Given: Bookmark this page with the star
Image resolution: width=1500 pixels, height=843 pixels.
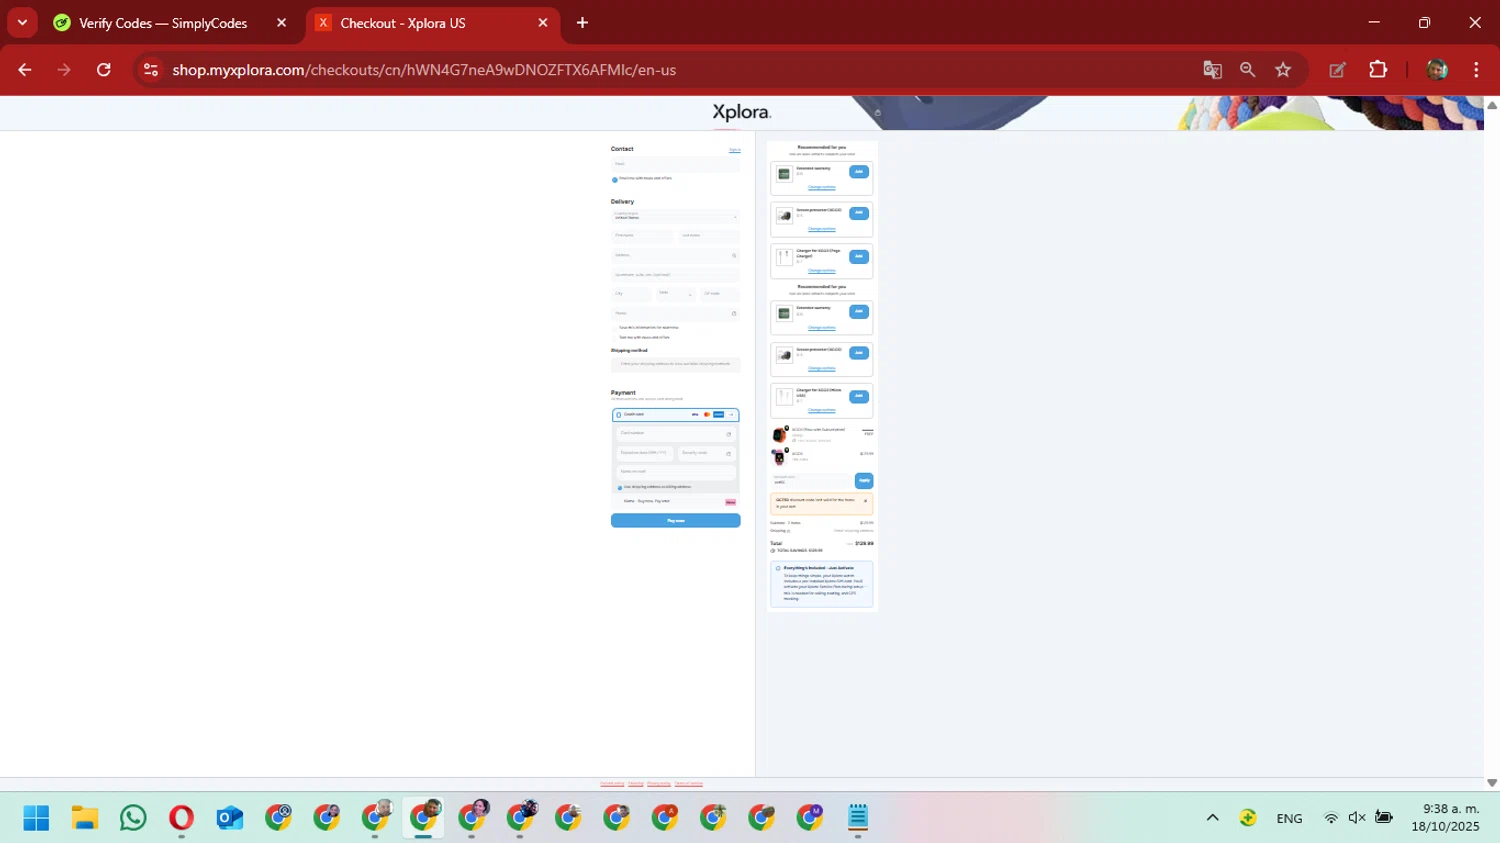Looking at the screenshot, I should (x=1283, y=70).
